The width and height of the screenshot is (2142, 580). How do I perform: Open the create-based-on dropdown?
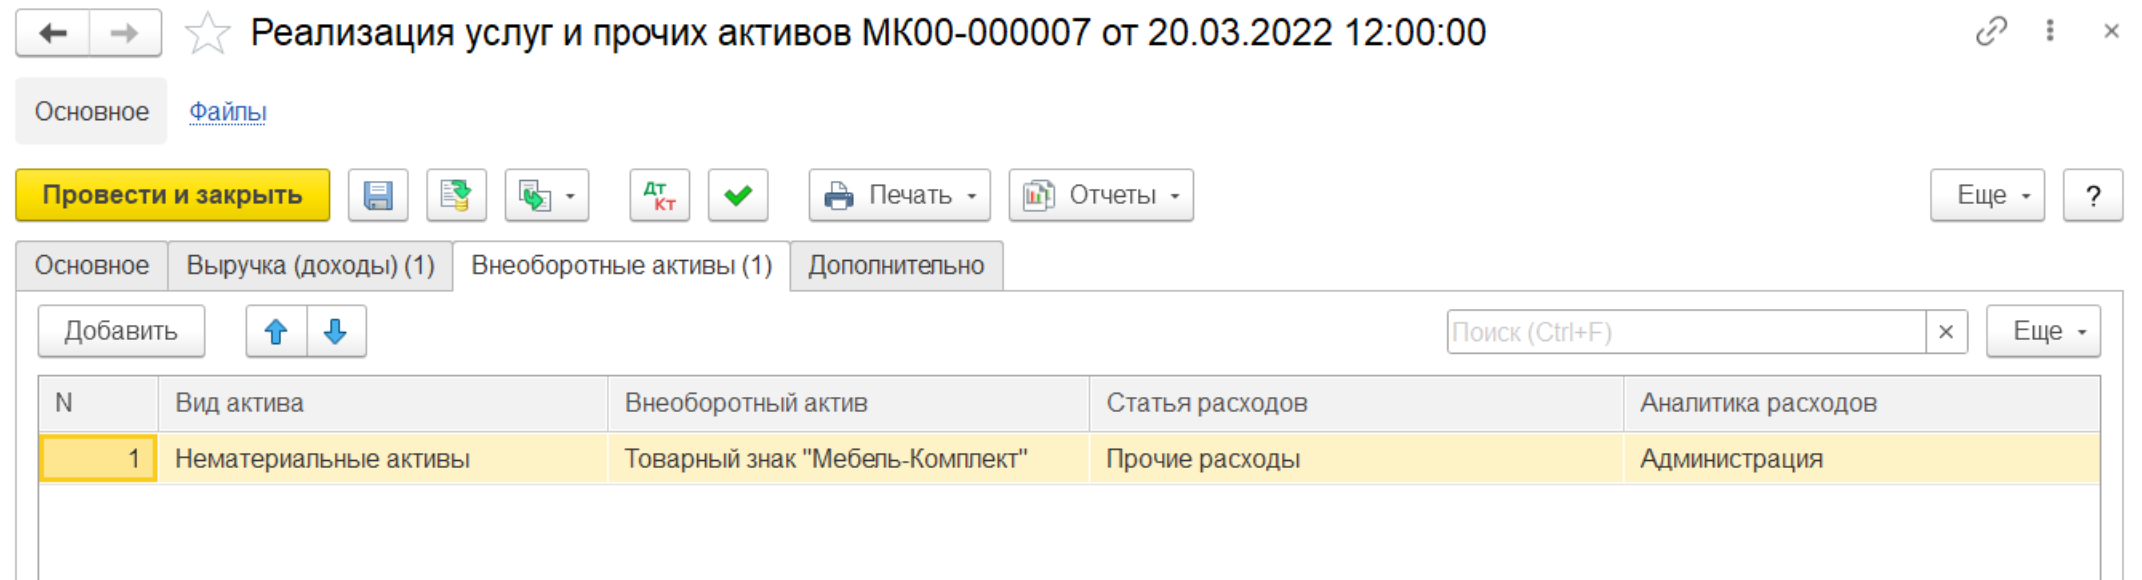tap(547, 195)
